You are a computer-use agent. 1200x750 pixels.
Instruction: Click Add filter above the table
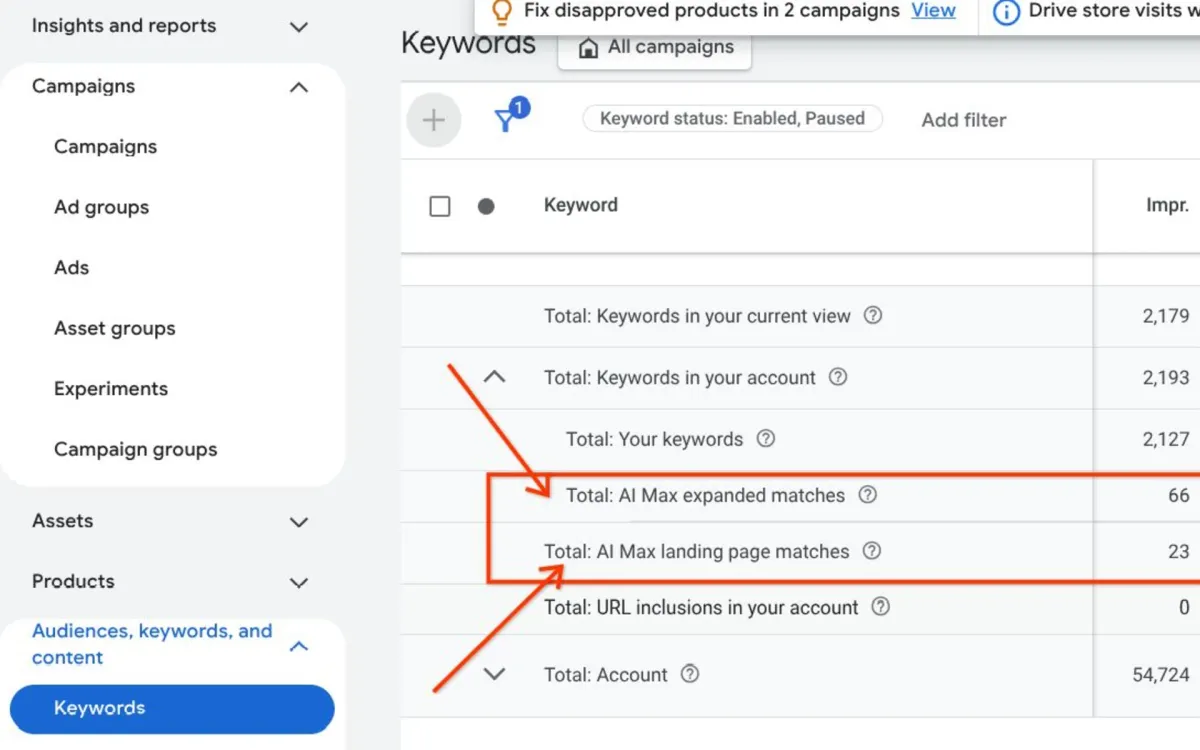(x=963, y=119)
